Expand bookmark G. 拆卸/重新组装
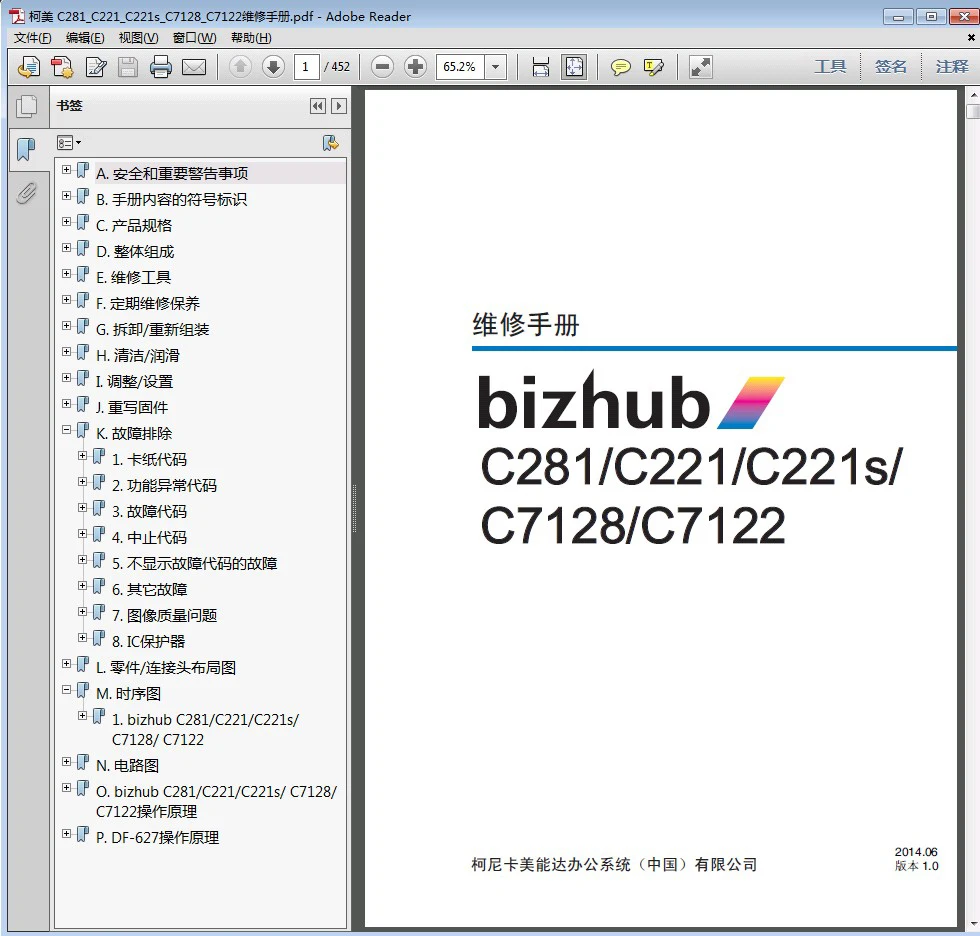The height and width of the screenshot is (936, 980). tap(66, 326)
